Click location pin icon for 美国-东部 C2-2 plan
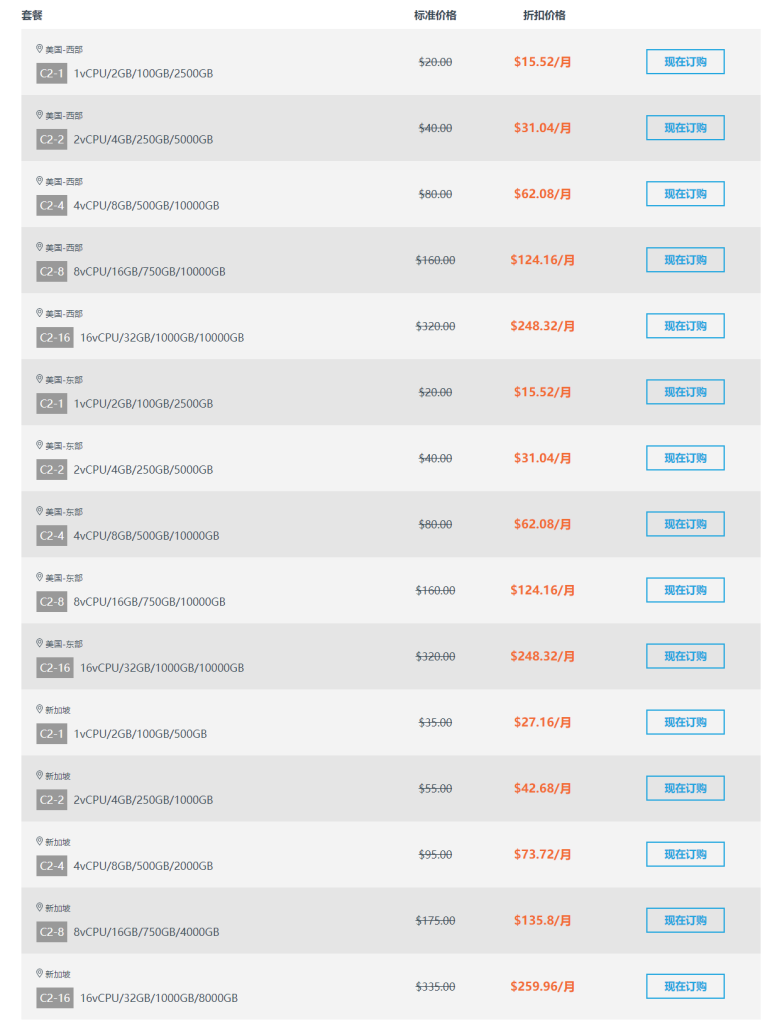The width and height of the screenshot is (777, 1024). pyautogui.click(x=40, y=444)
